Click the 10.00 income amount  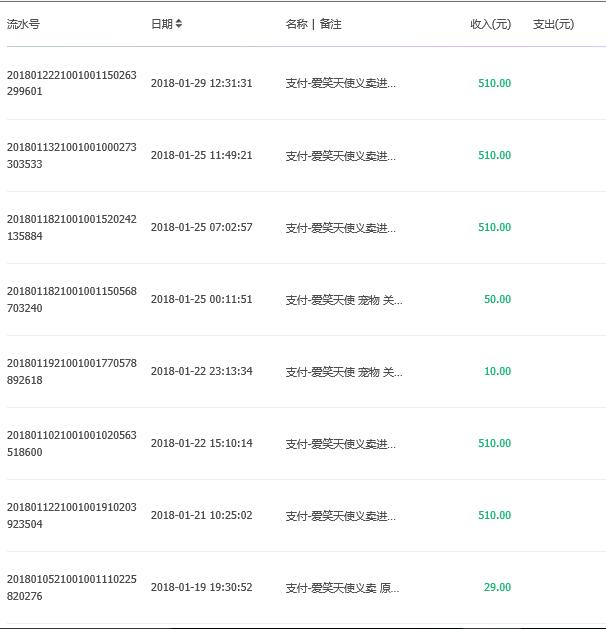(x=497, y=371)
